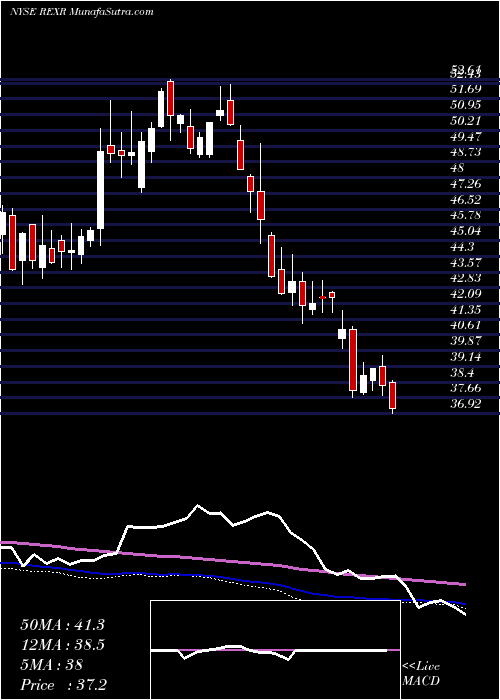The image size is (500, 700).
Task: Select the 37.66 price level label
Action: click(x=465, y=388)
